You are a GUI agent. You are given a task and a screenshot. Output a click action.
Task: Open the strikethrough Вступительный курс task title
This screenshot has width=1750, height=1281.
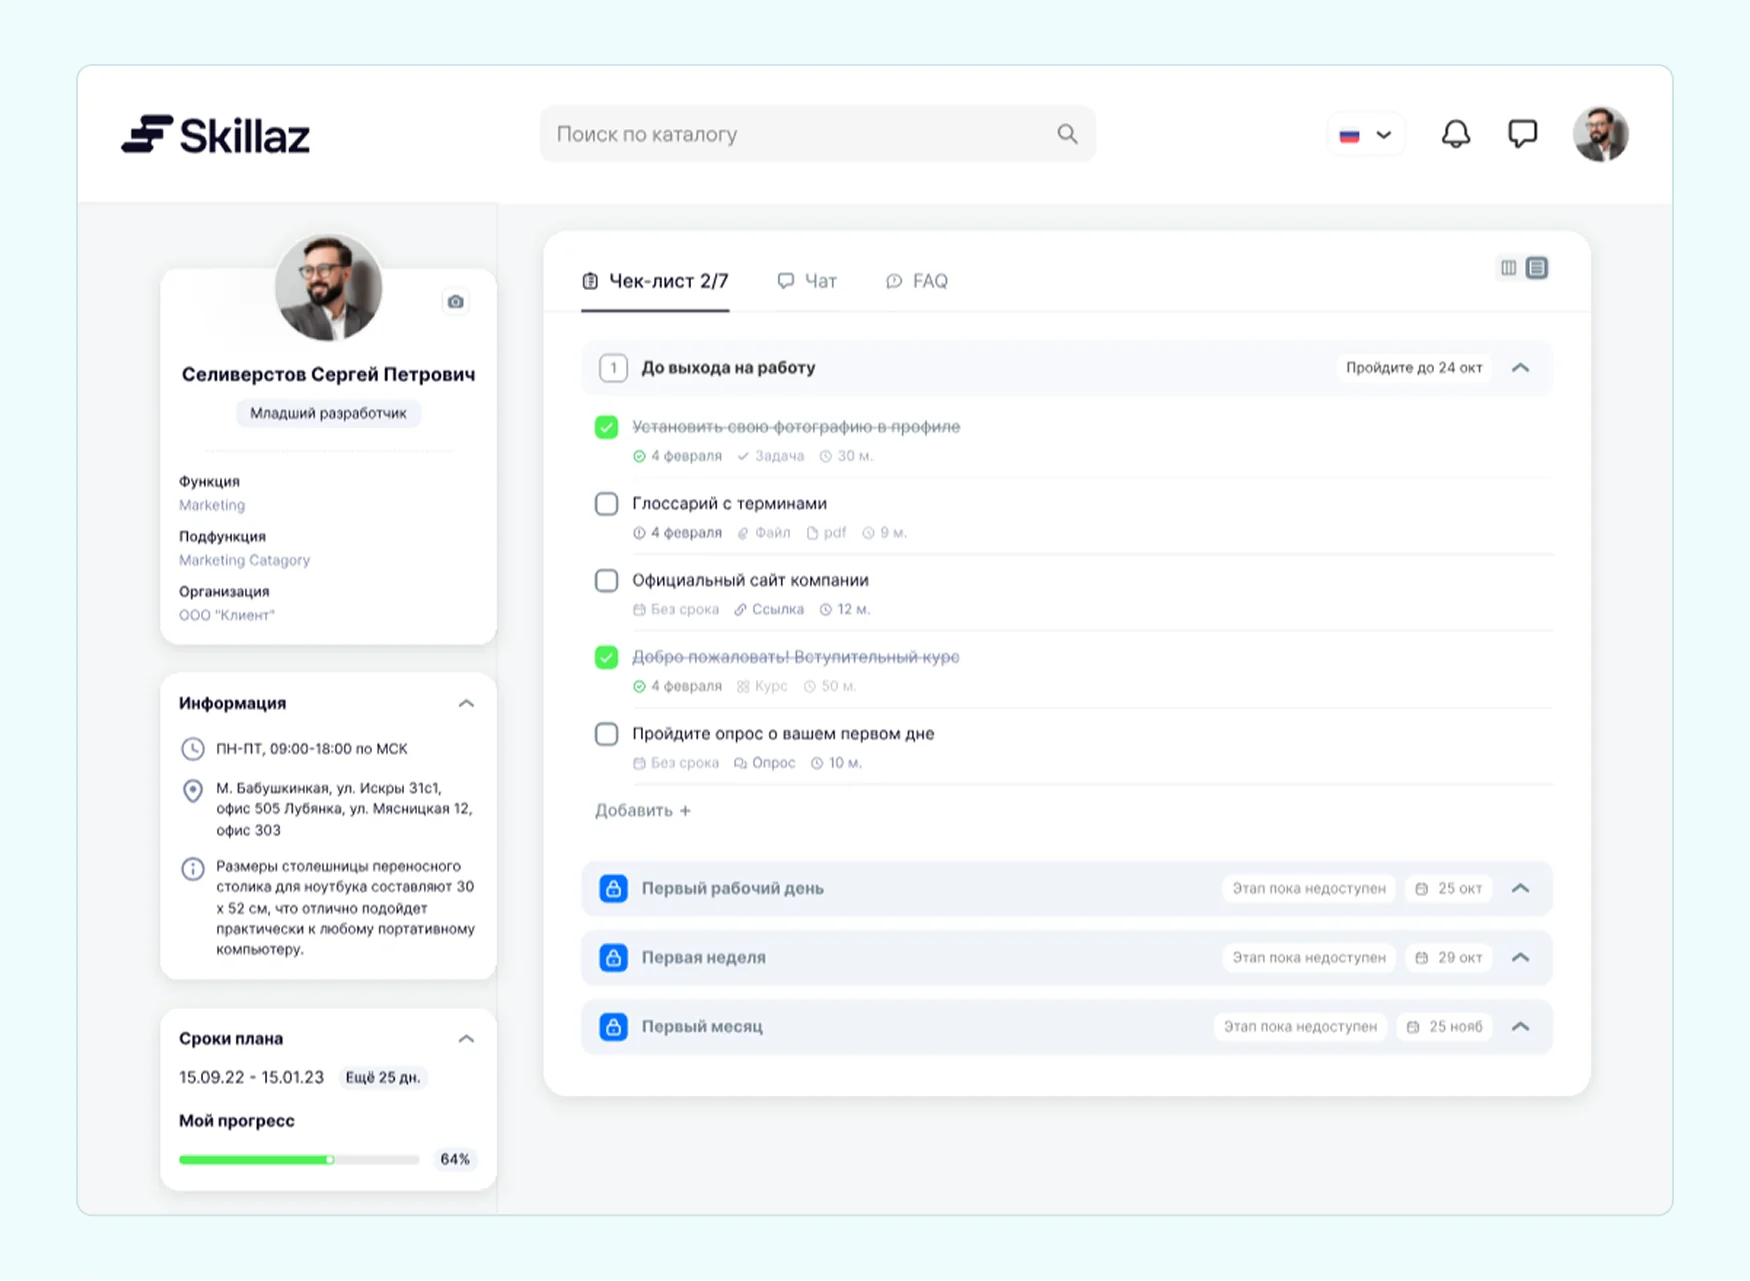(x=795, y=656)
